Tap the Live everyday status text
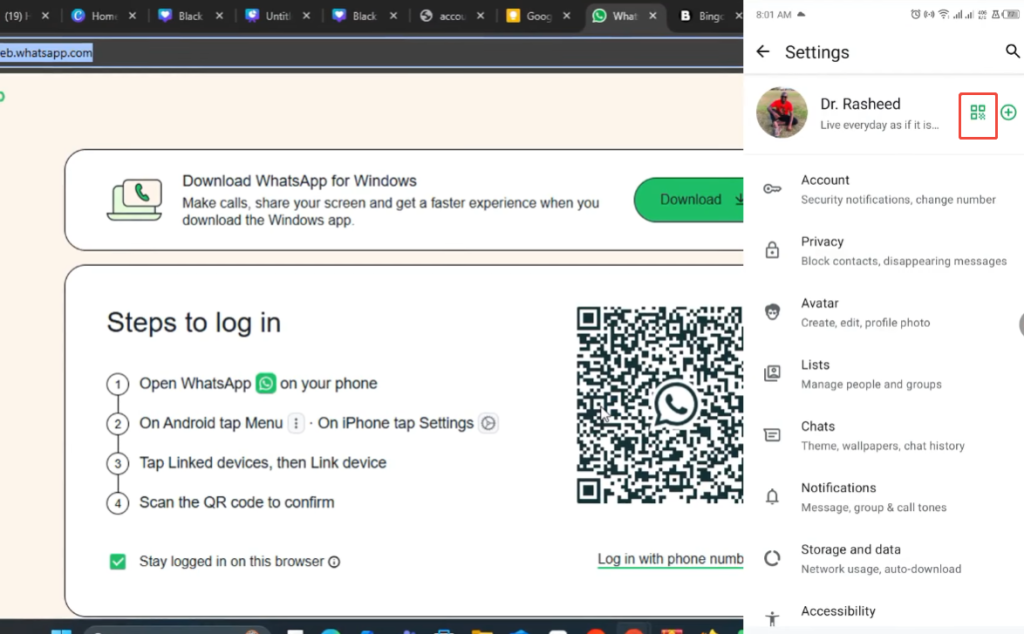The image size is (1024, 634). [879, 125]
